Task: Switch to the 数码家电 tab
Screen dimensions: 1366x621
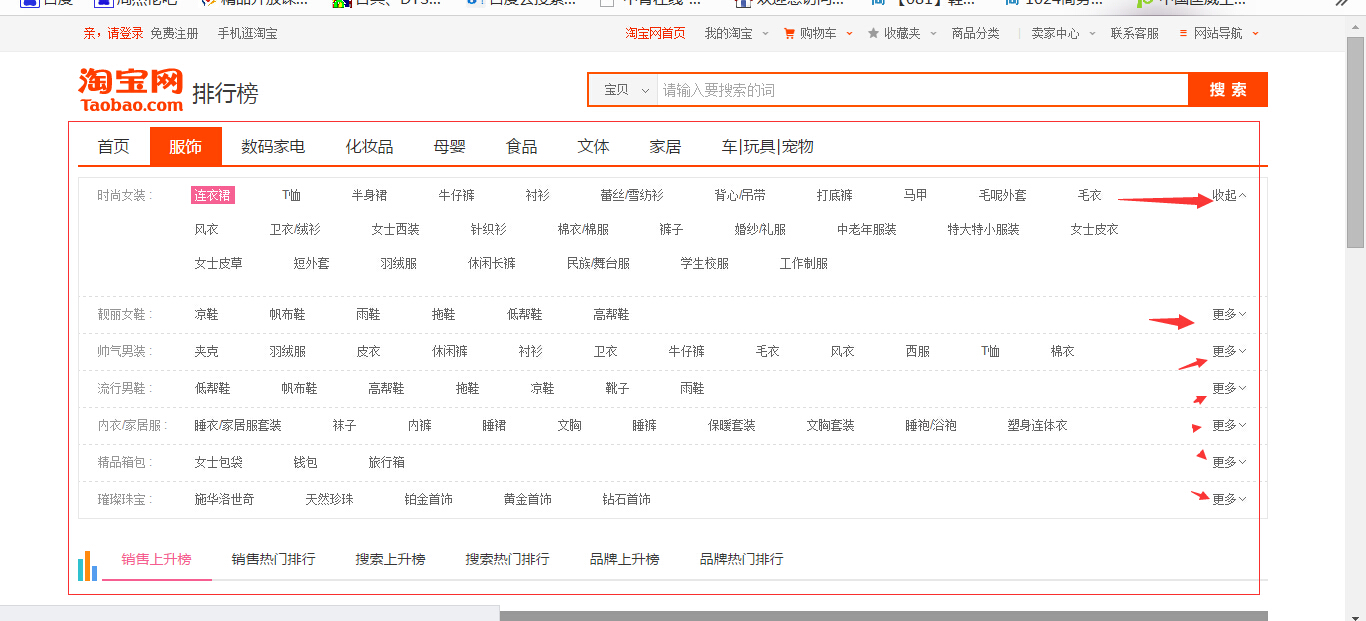Action: tap(273, 147)
